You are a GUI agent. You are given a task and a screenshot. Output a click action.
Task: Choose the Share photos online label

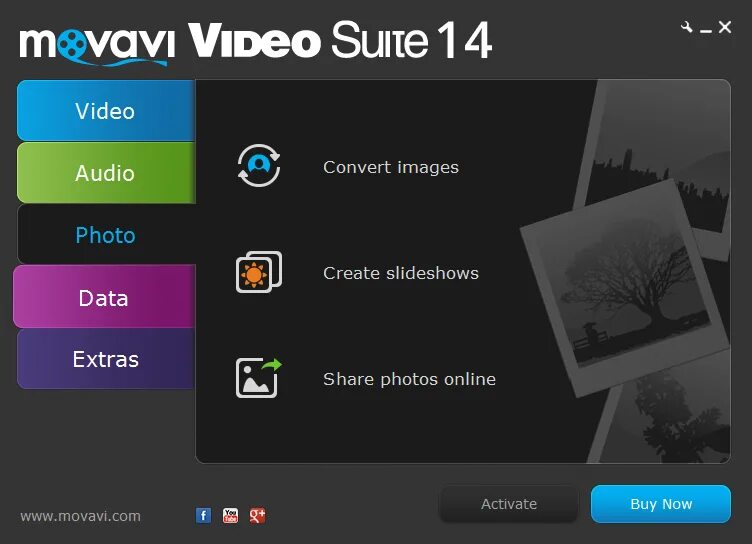(x=410, y=379)
